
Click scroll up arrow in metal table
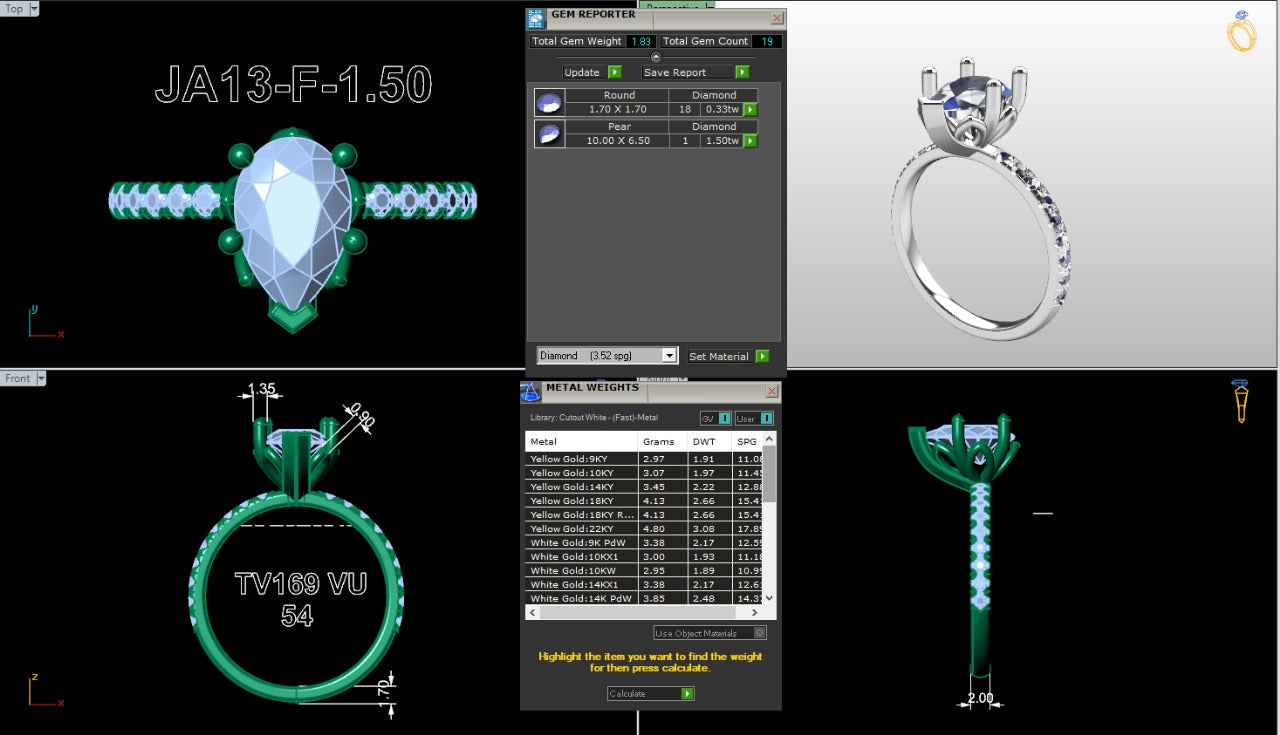(769, 439)
